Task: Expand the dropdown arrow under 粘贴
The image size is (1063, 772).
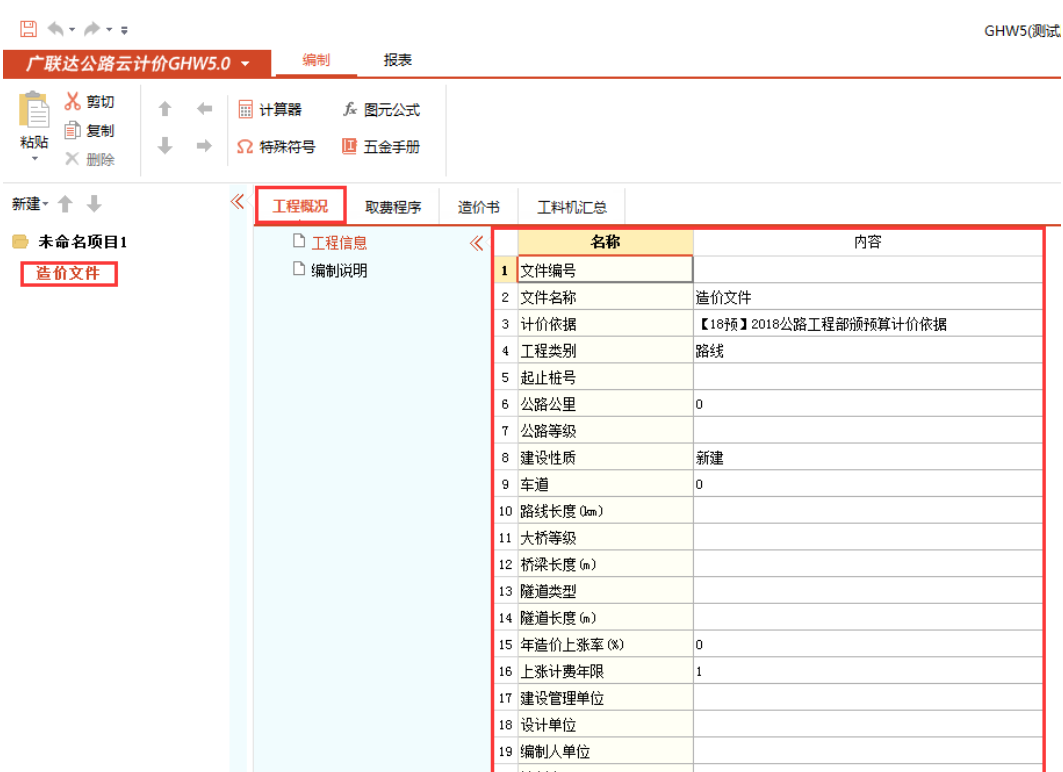Action: (x=34, y=159)
